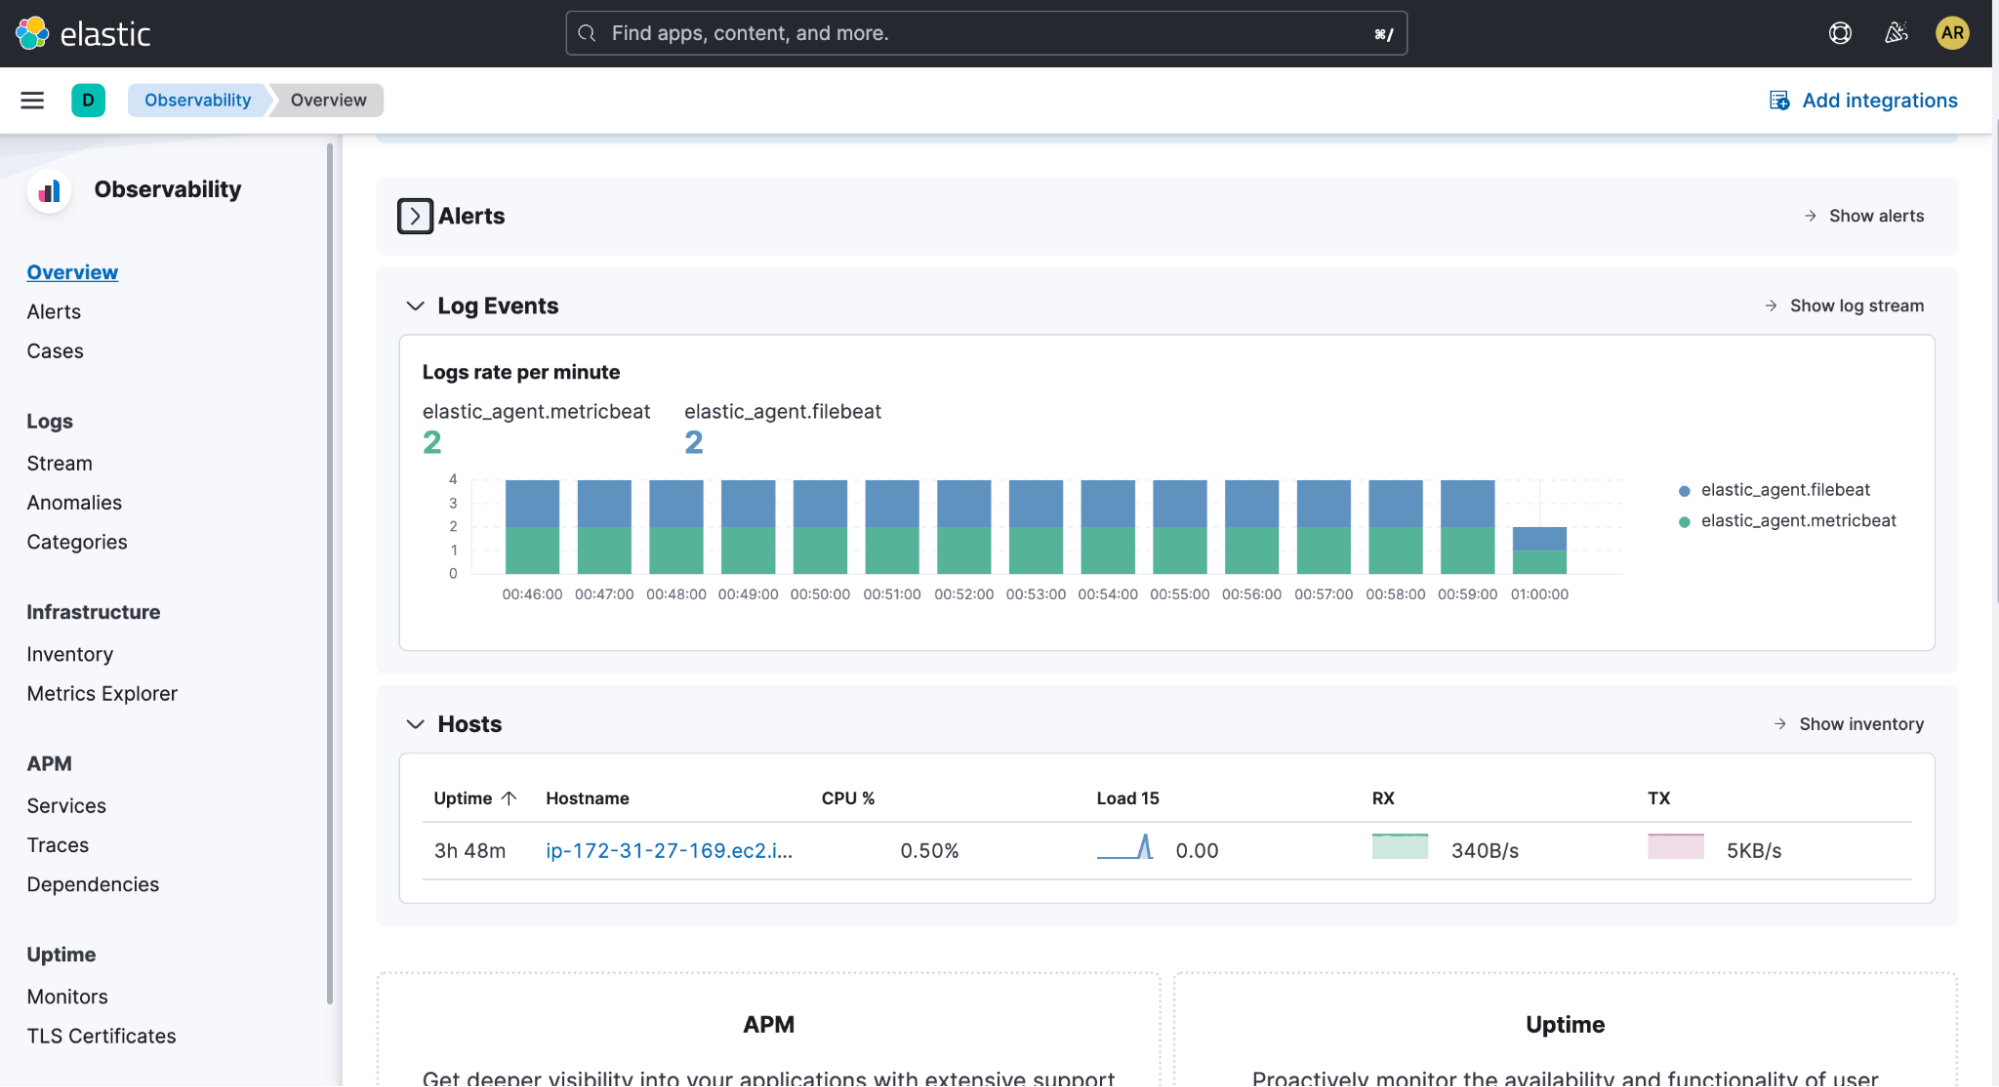Open ip-172-31-27-169 hostname link
This screenshot has width=1999, height=1087.
668,851
